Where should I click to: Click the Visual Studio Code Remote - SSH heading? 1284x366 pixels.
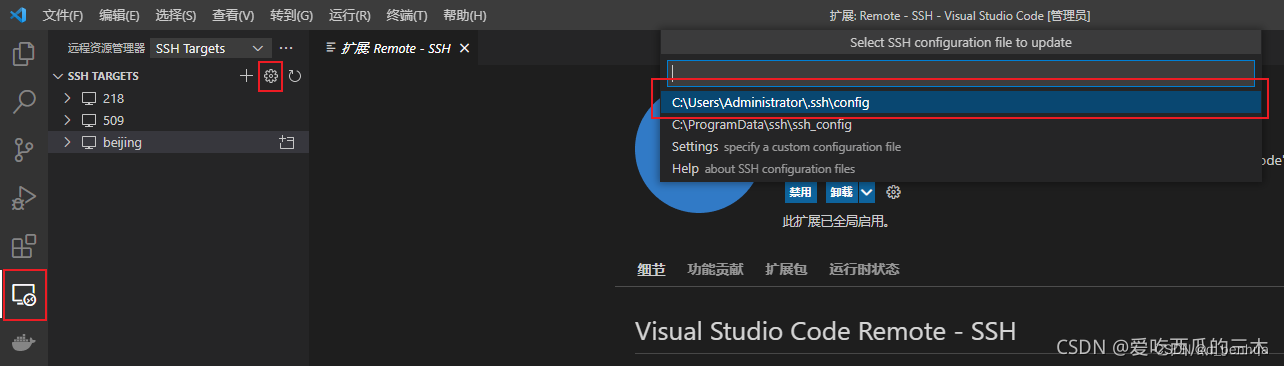(825, 331)
